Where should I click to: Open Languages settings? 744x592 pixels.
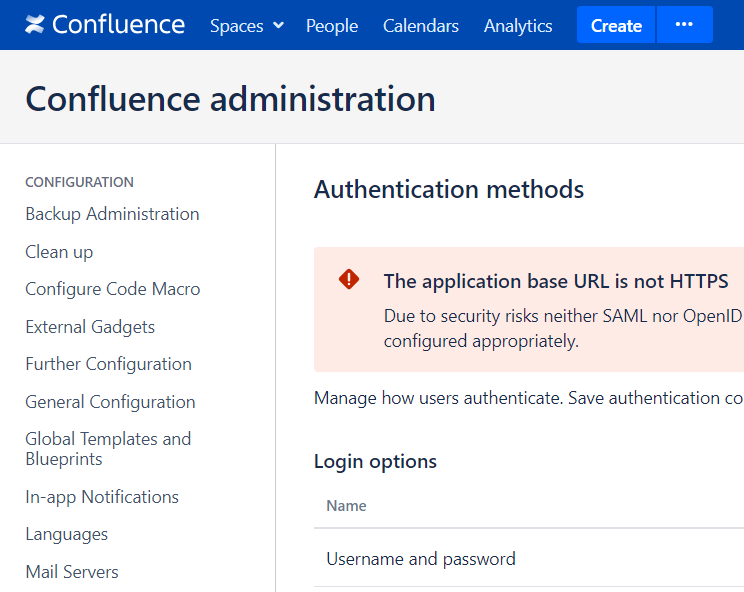click(x=66, y=534)
